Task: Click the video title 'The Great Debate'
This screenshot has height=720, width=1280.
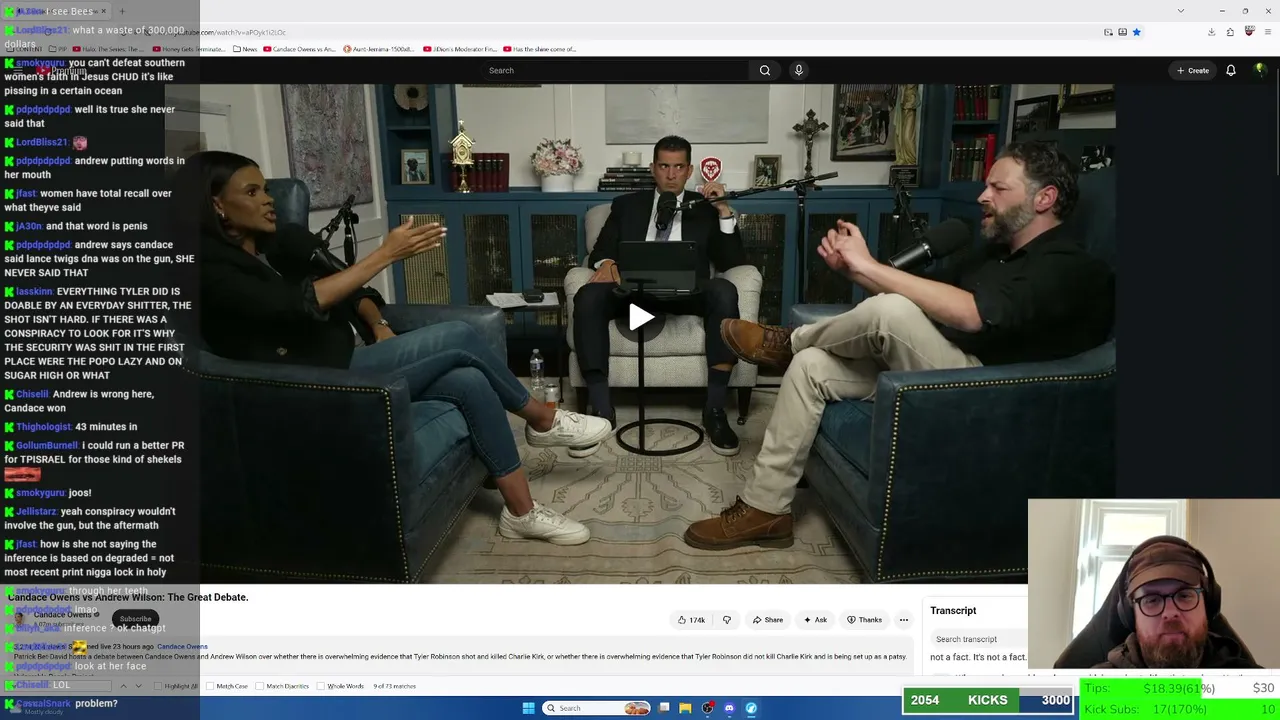Action: click(x=128, y=597)
